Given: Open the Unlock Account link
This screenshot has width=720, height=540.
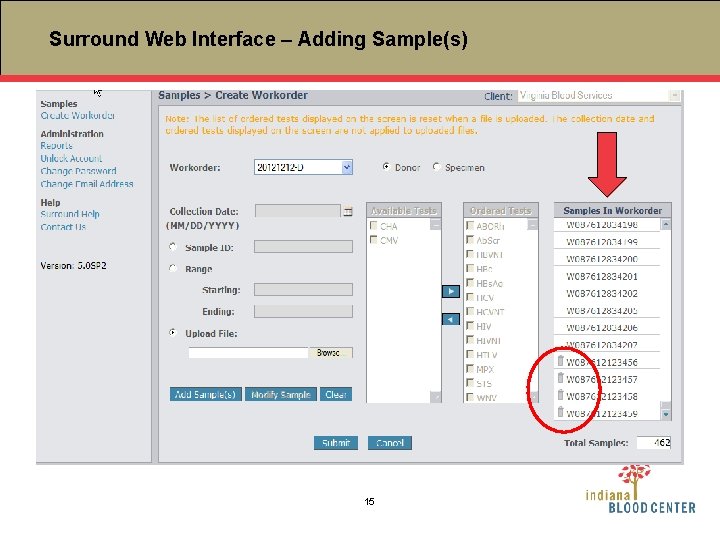Looking at the screenshot, I should coord(71,158).
